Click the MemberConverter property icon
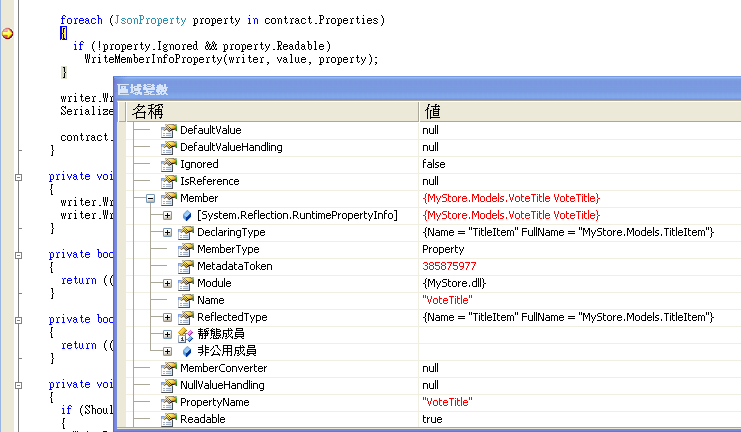 click(x=169, y=369)
